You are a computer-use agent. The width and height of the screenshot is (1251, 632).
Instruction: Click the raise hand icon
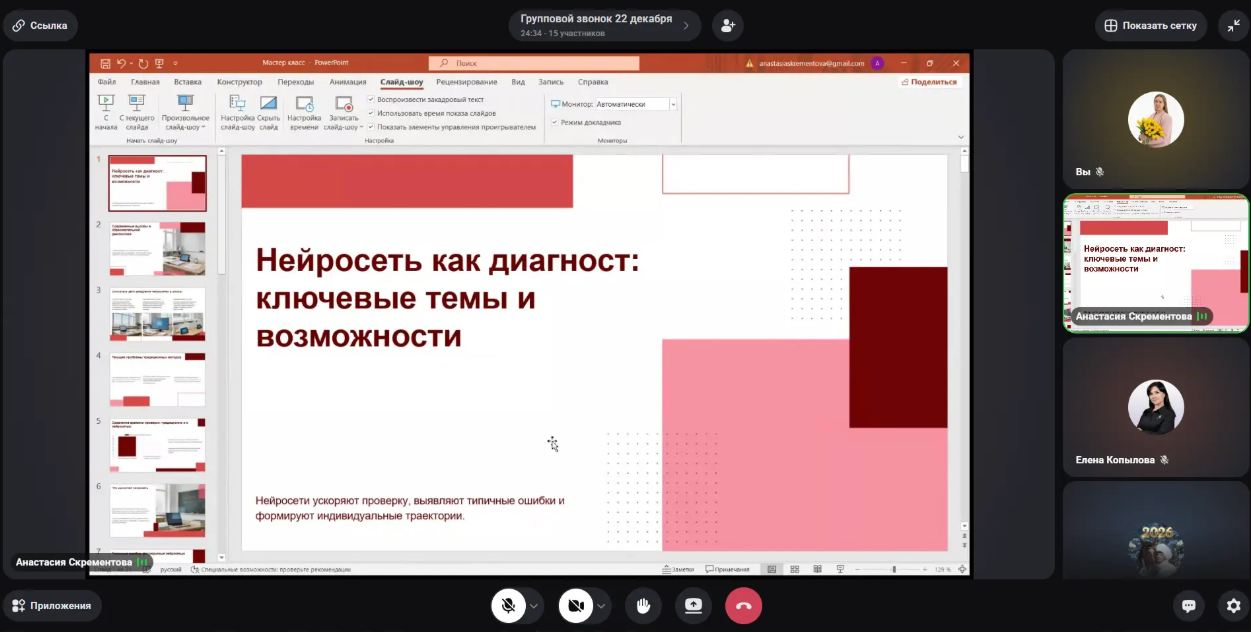(x=644, y=605)
